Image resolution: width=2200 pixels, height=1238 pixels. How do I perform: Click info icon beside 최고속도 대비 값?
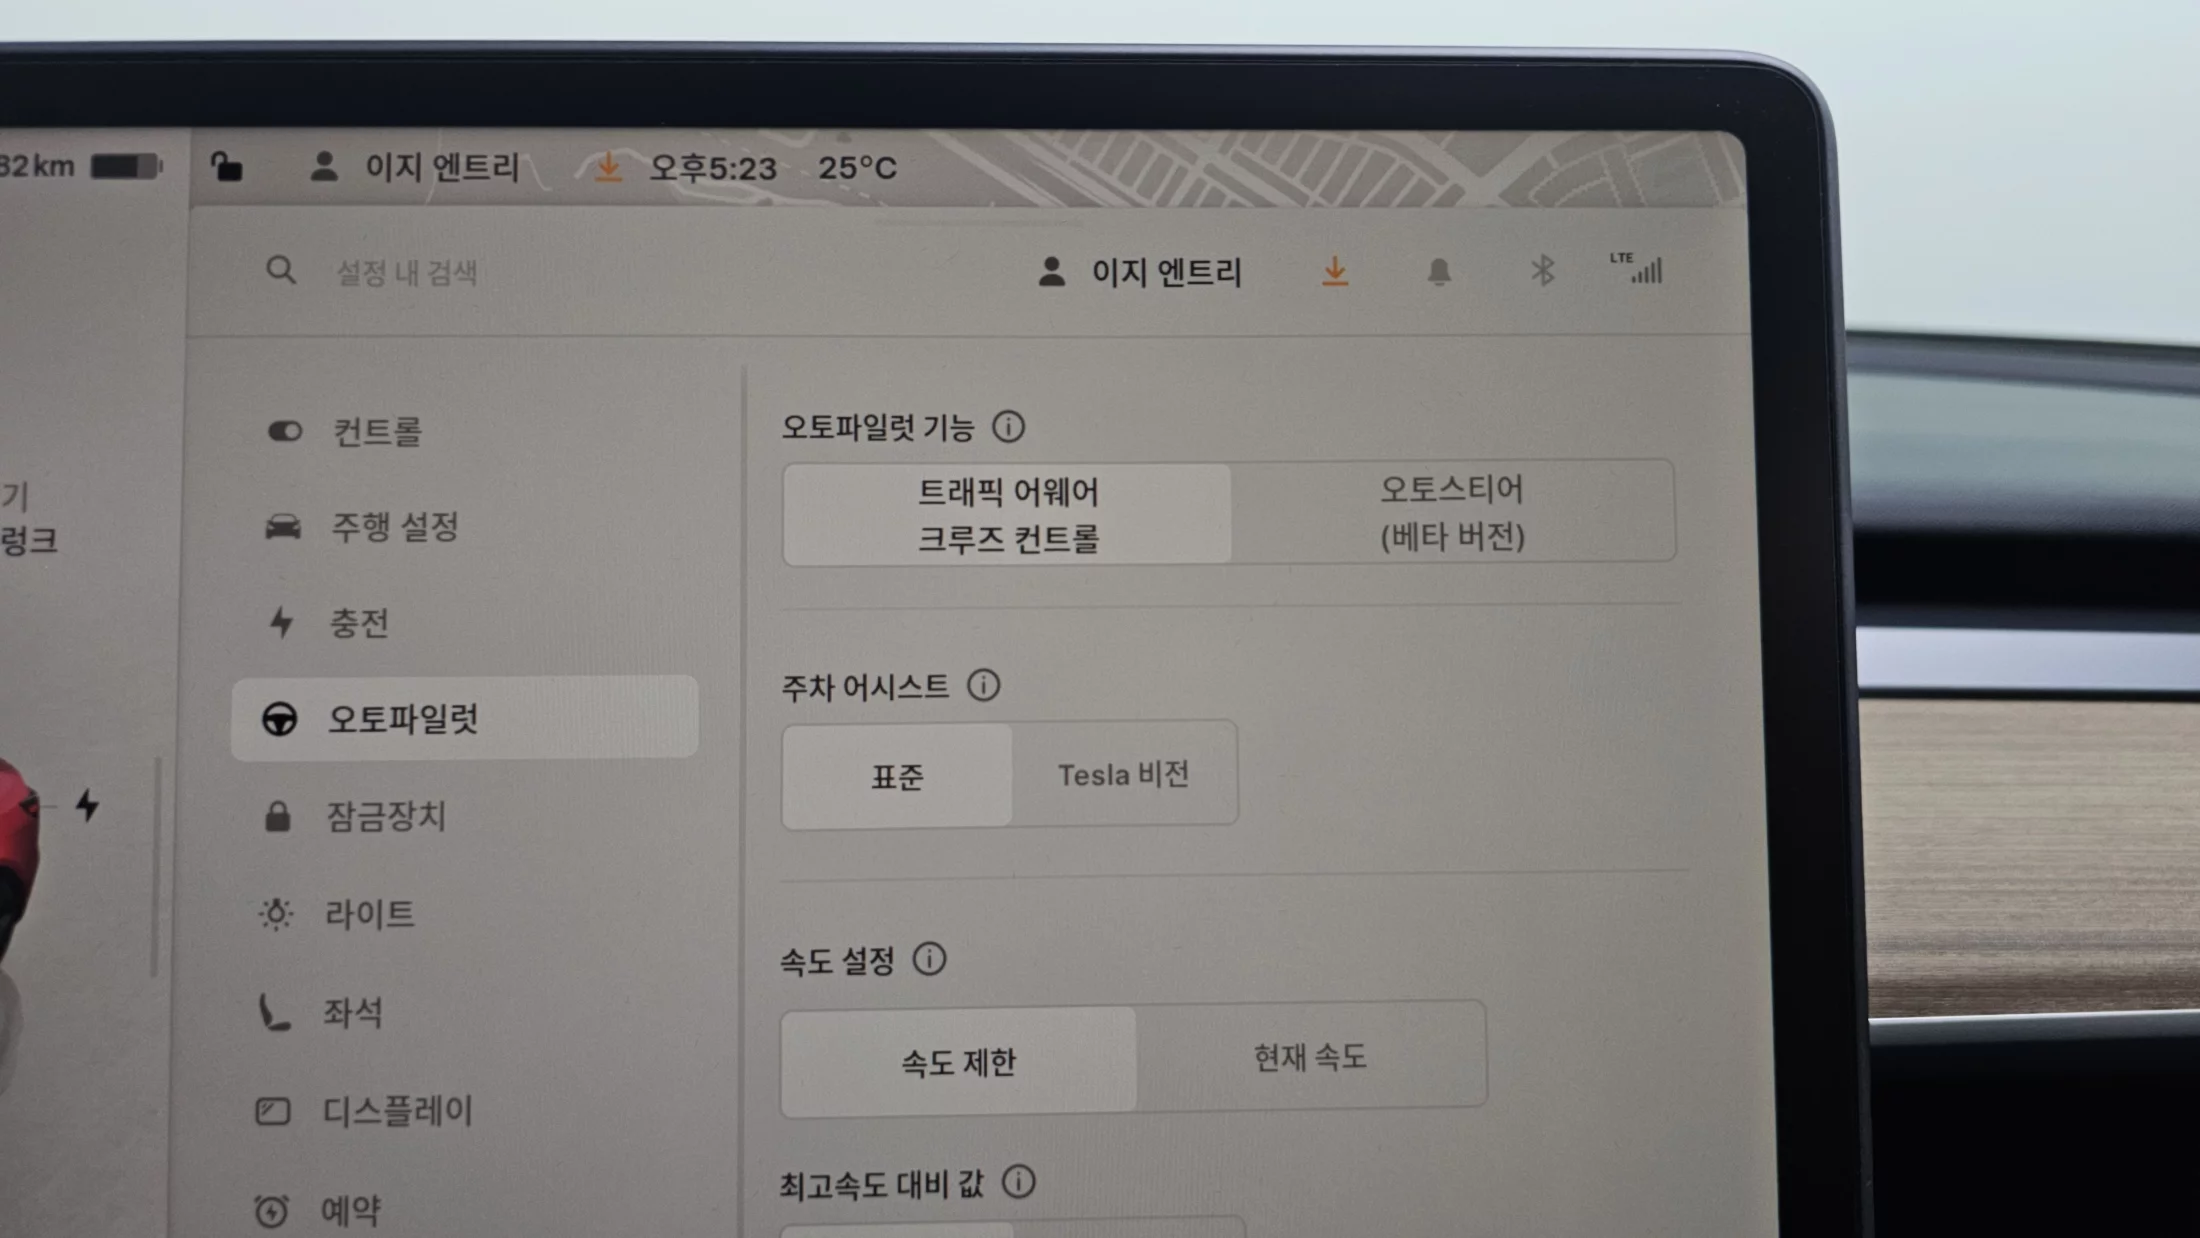[1018, 1182]
